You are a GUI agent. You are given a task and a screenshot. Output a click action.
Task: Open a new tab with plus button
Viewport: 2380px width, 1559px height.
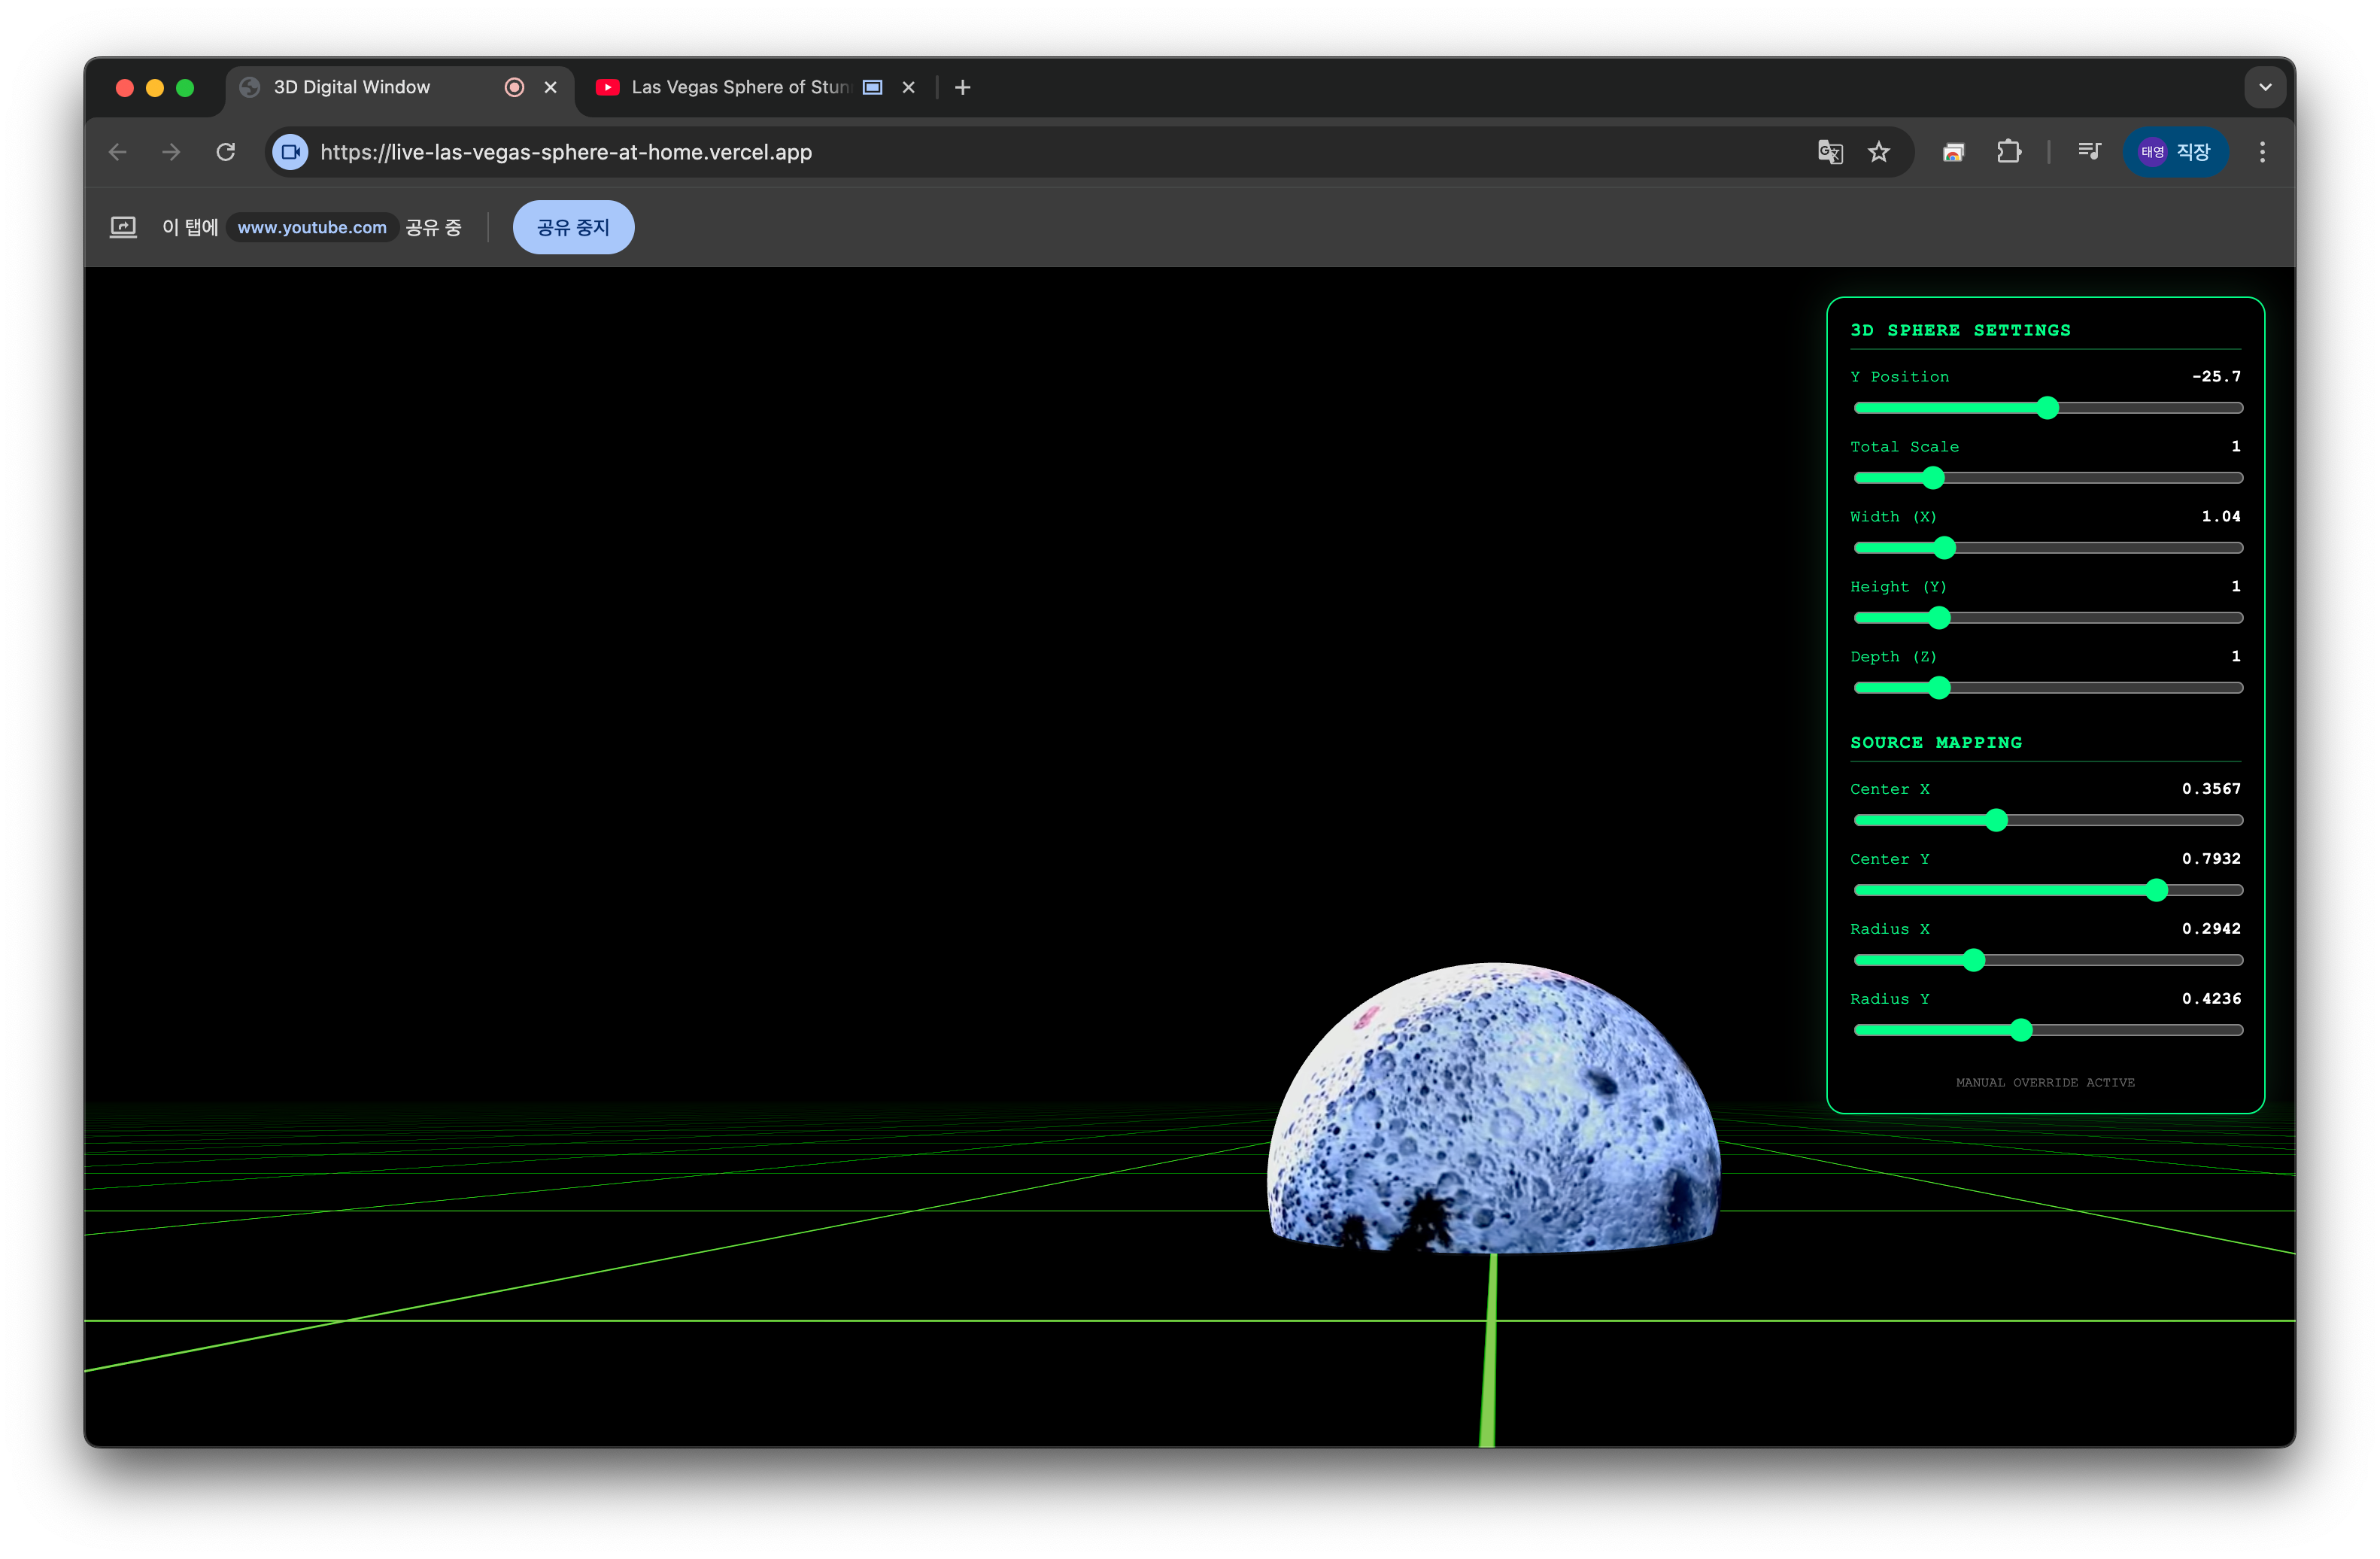pos(962,87)
